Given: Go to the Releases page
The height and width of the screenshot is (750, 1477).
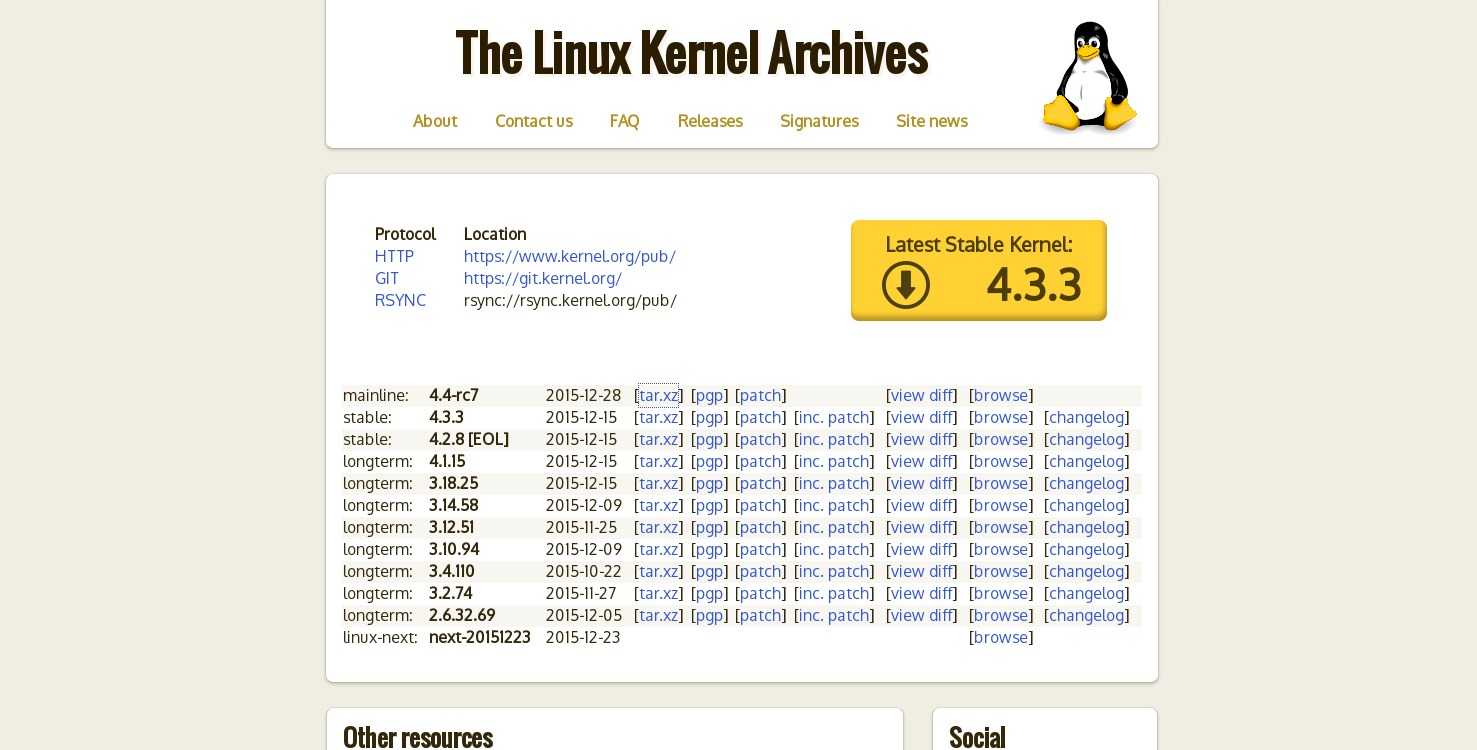Looking at the screenshot, I should 710,121.
